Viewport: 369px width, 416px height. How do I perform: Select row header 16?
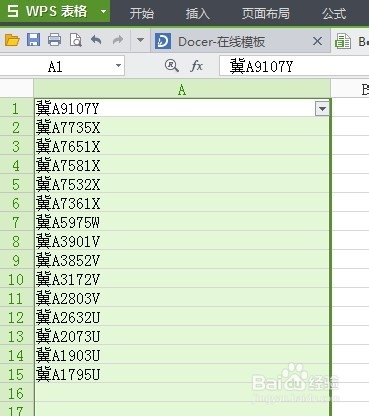[x=17, y=393]
